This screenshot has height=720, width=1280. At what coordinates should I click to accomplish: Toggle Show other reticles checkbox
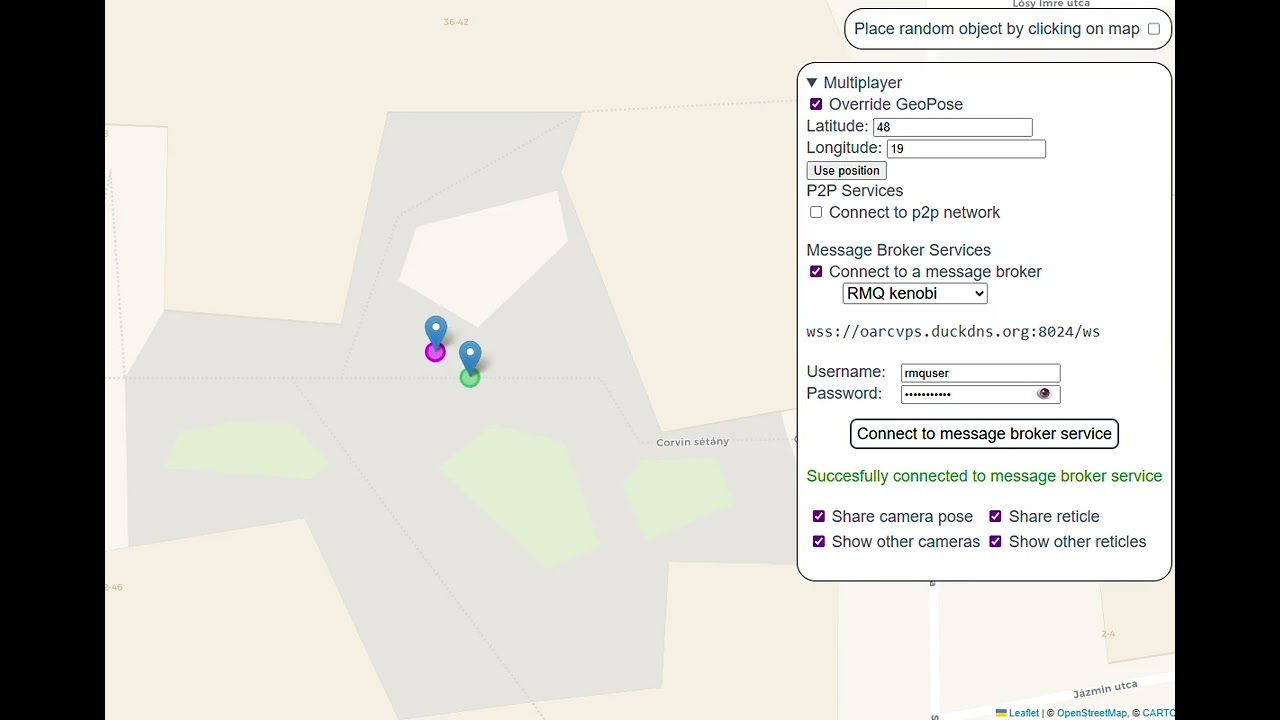click(996, 541)
